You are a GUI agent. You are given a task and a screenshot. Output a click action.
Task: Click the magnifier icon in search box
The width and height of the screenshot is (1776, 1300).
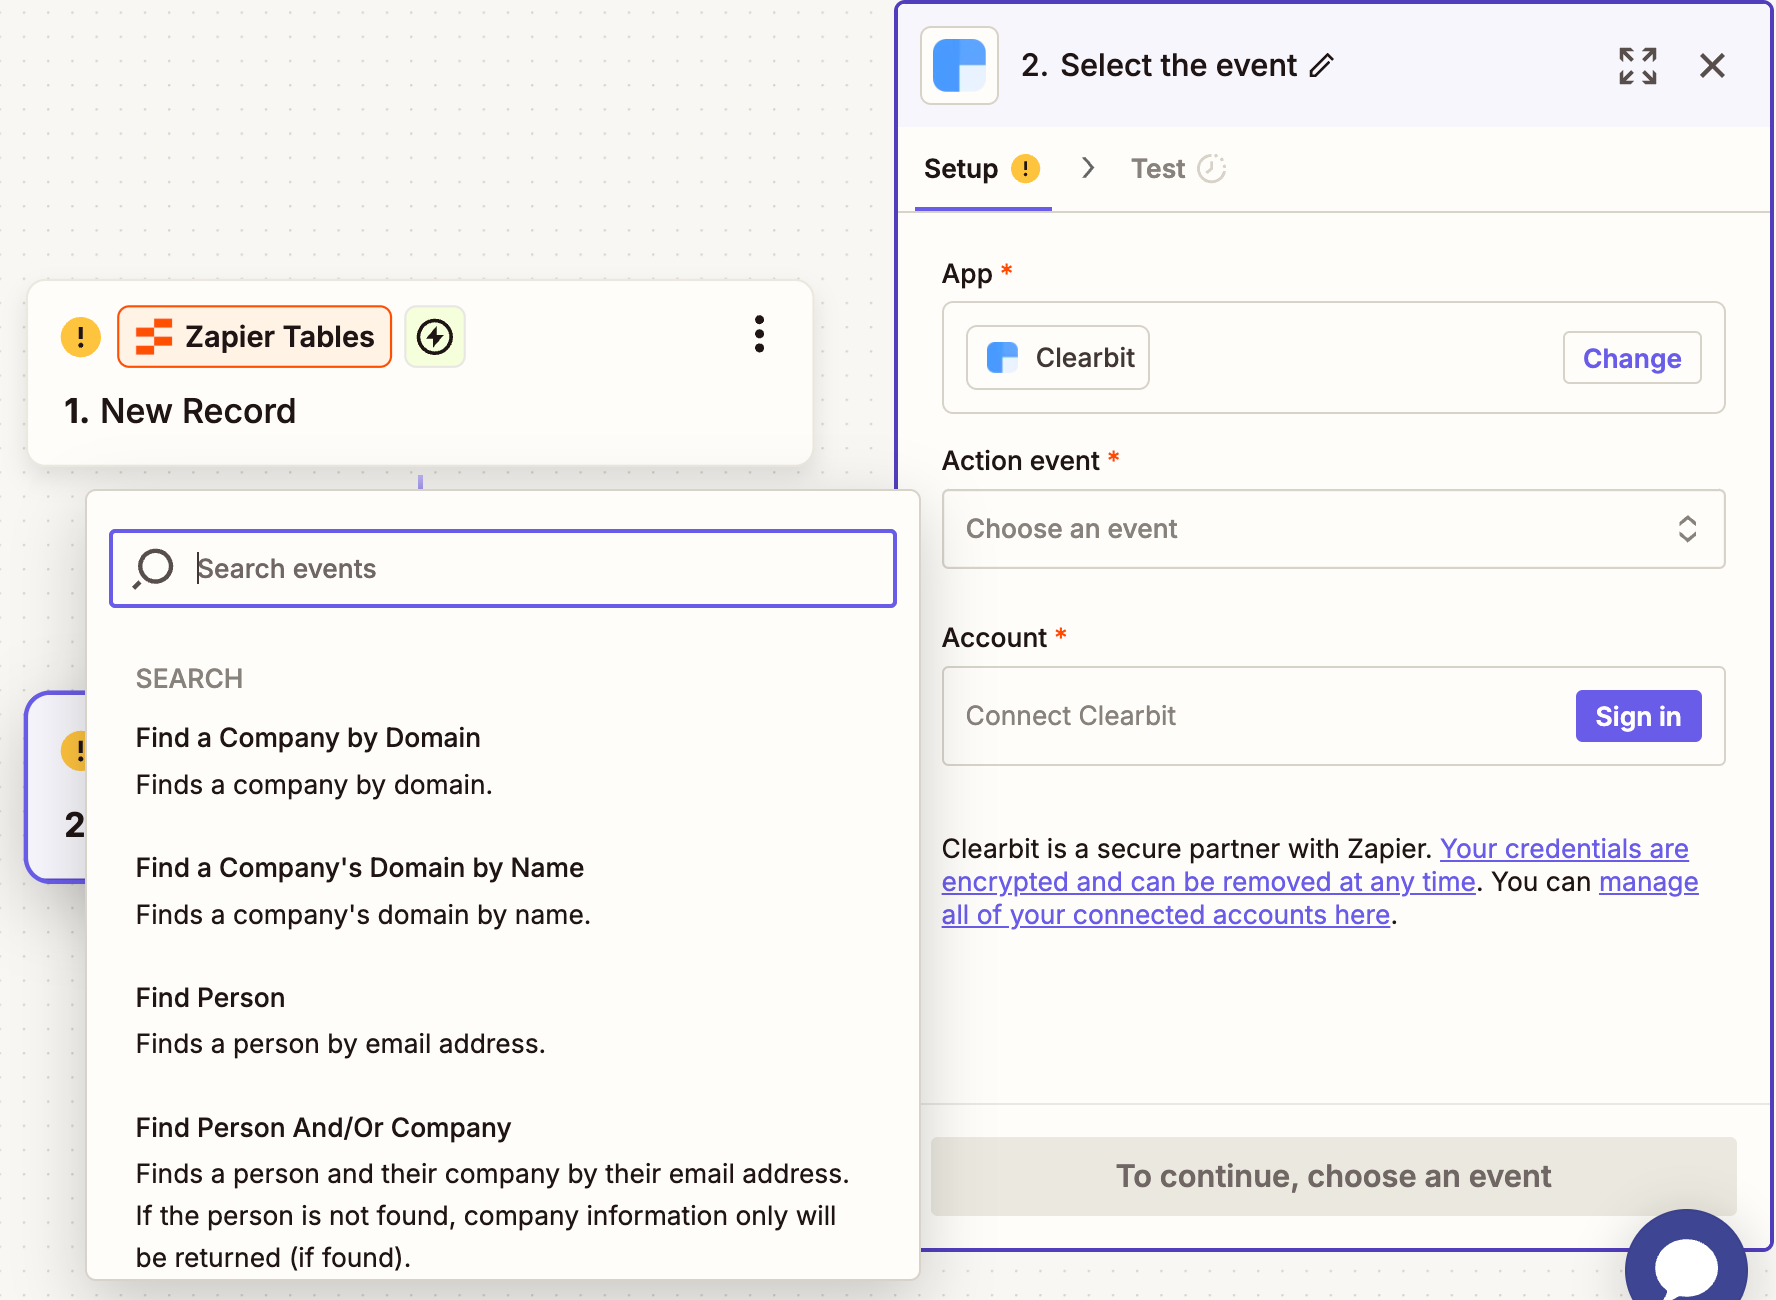tap(154, 568)
